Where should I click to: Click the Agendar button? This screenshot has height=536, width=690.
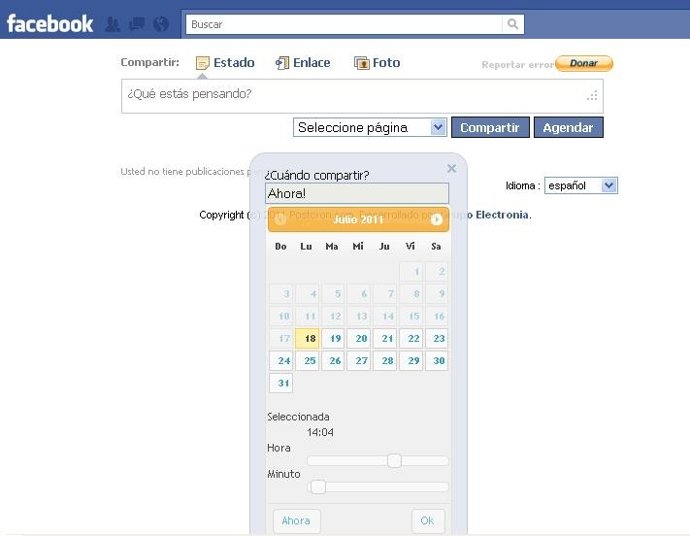(x=568, y=127)
